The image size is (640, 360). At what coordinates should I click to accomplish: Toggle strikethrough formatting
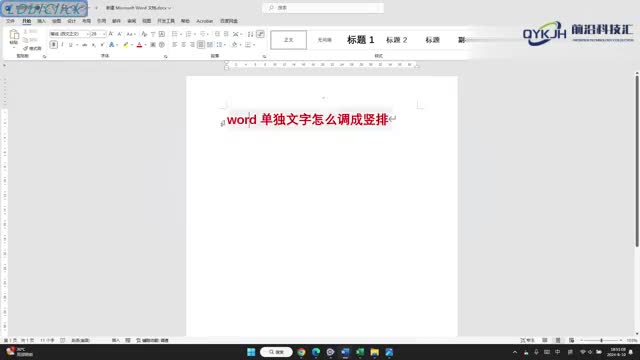pos(84,45)
